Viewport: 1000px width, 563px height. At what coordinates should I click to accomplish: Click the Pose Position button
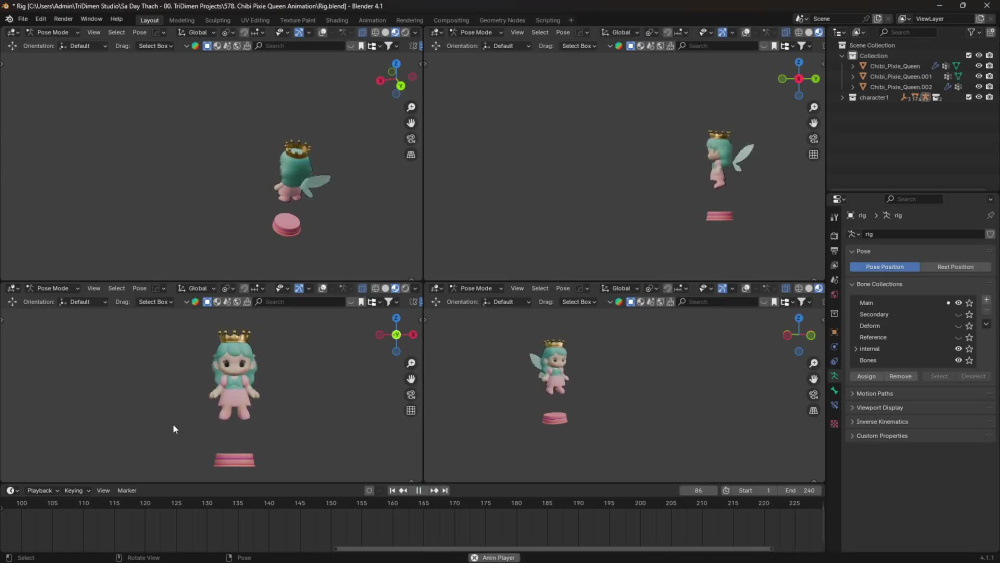(x=885, y=267)
